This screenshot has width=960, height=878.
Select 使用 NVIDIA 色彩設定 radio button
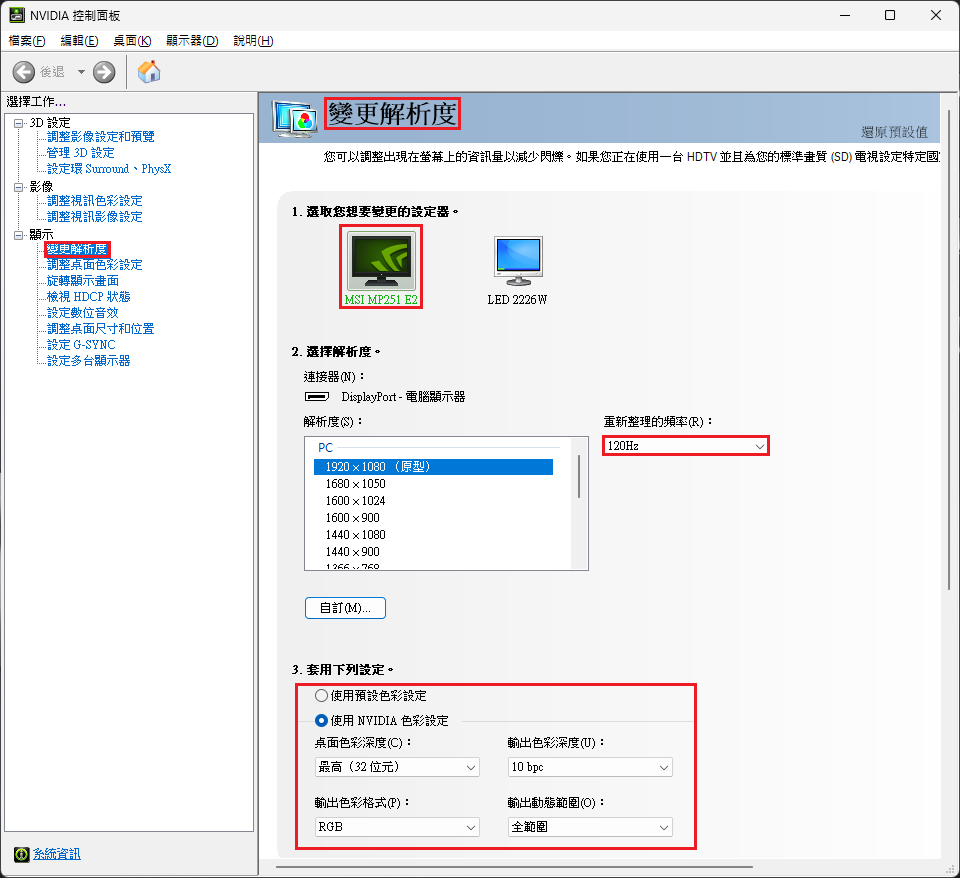[x=321, y=721]
